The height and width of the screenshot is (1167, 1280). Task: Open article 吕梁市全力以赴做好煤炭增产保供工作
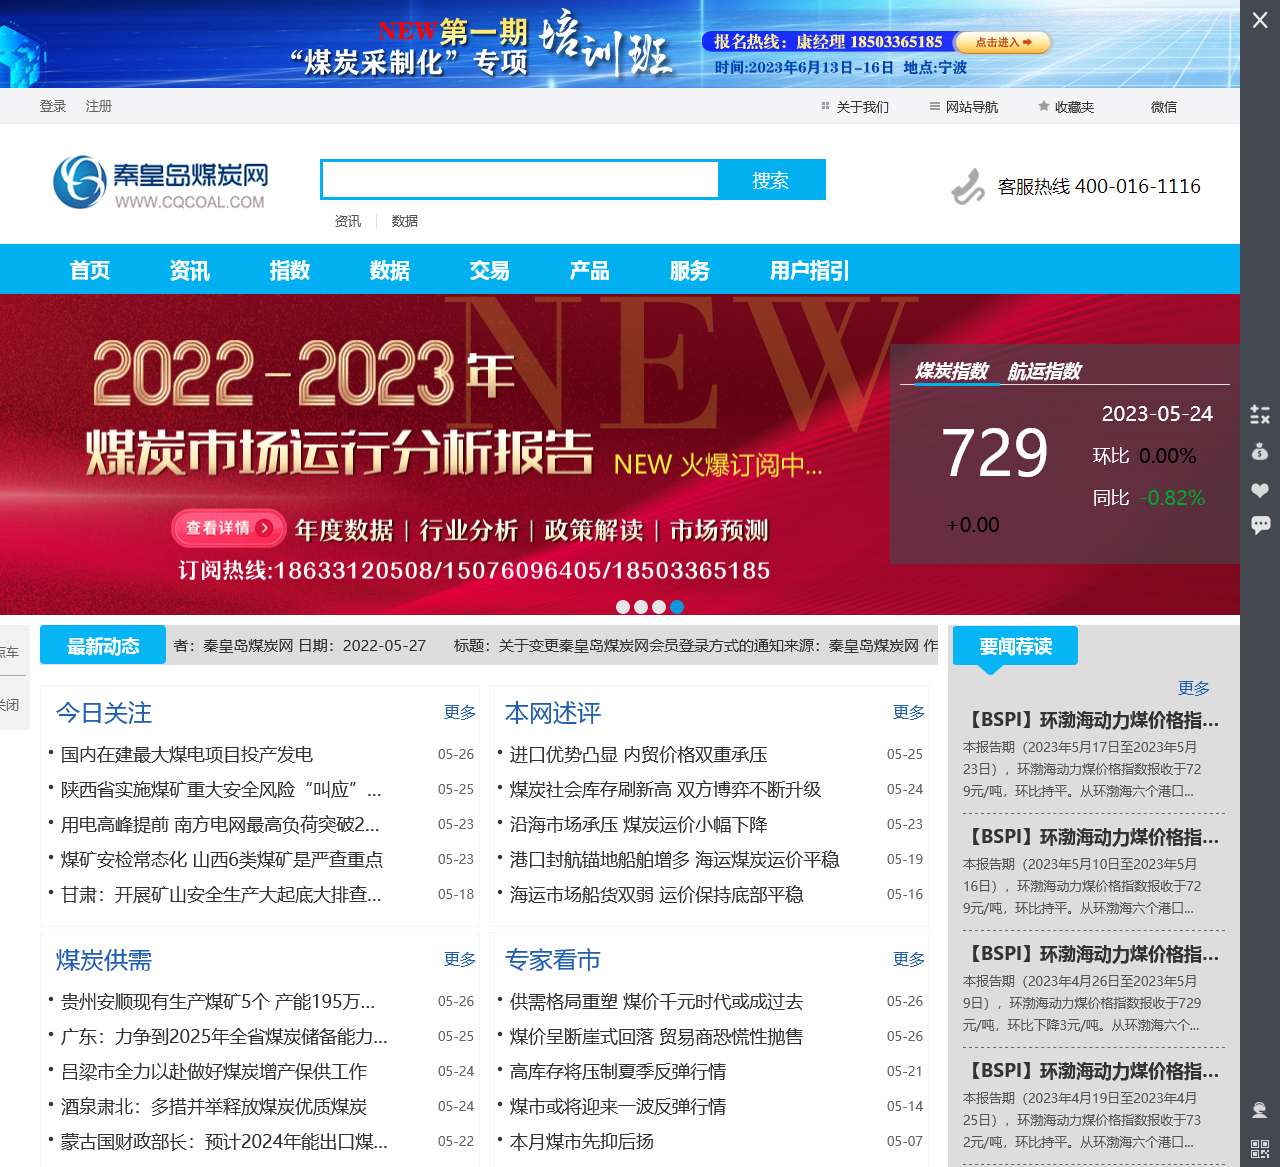214,1072
